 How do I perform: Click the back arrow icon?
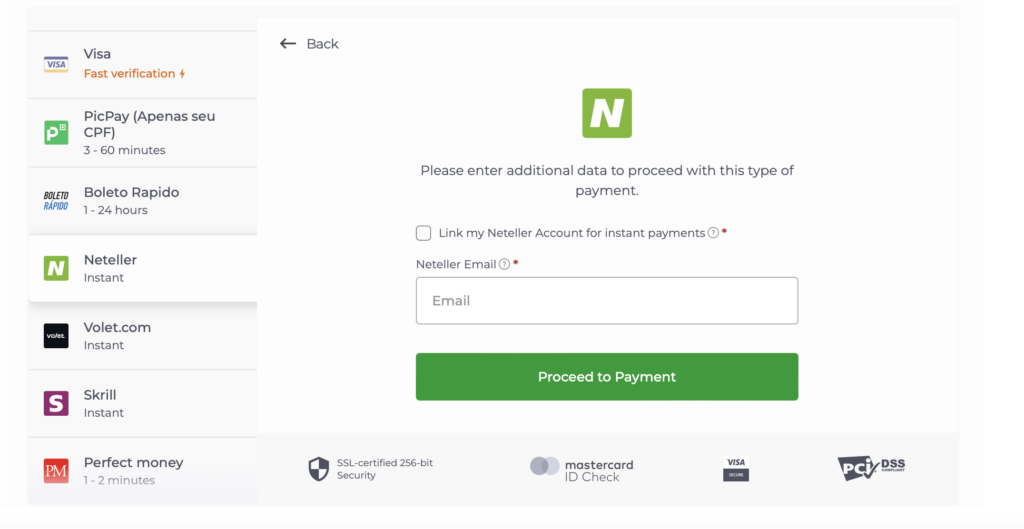coord(288,44)
